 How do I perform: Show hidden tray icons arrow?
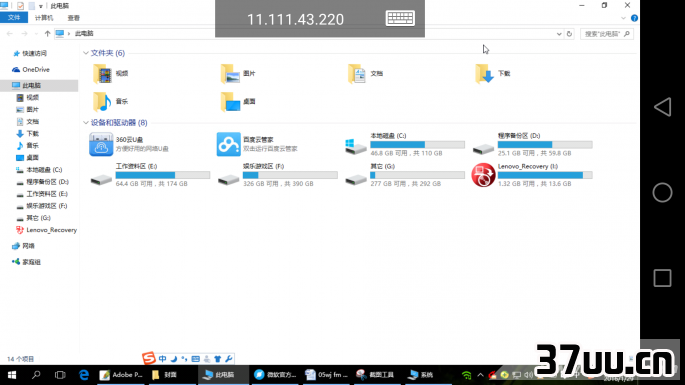coord(480,375)
